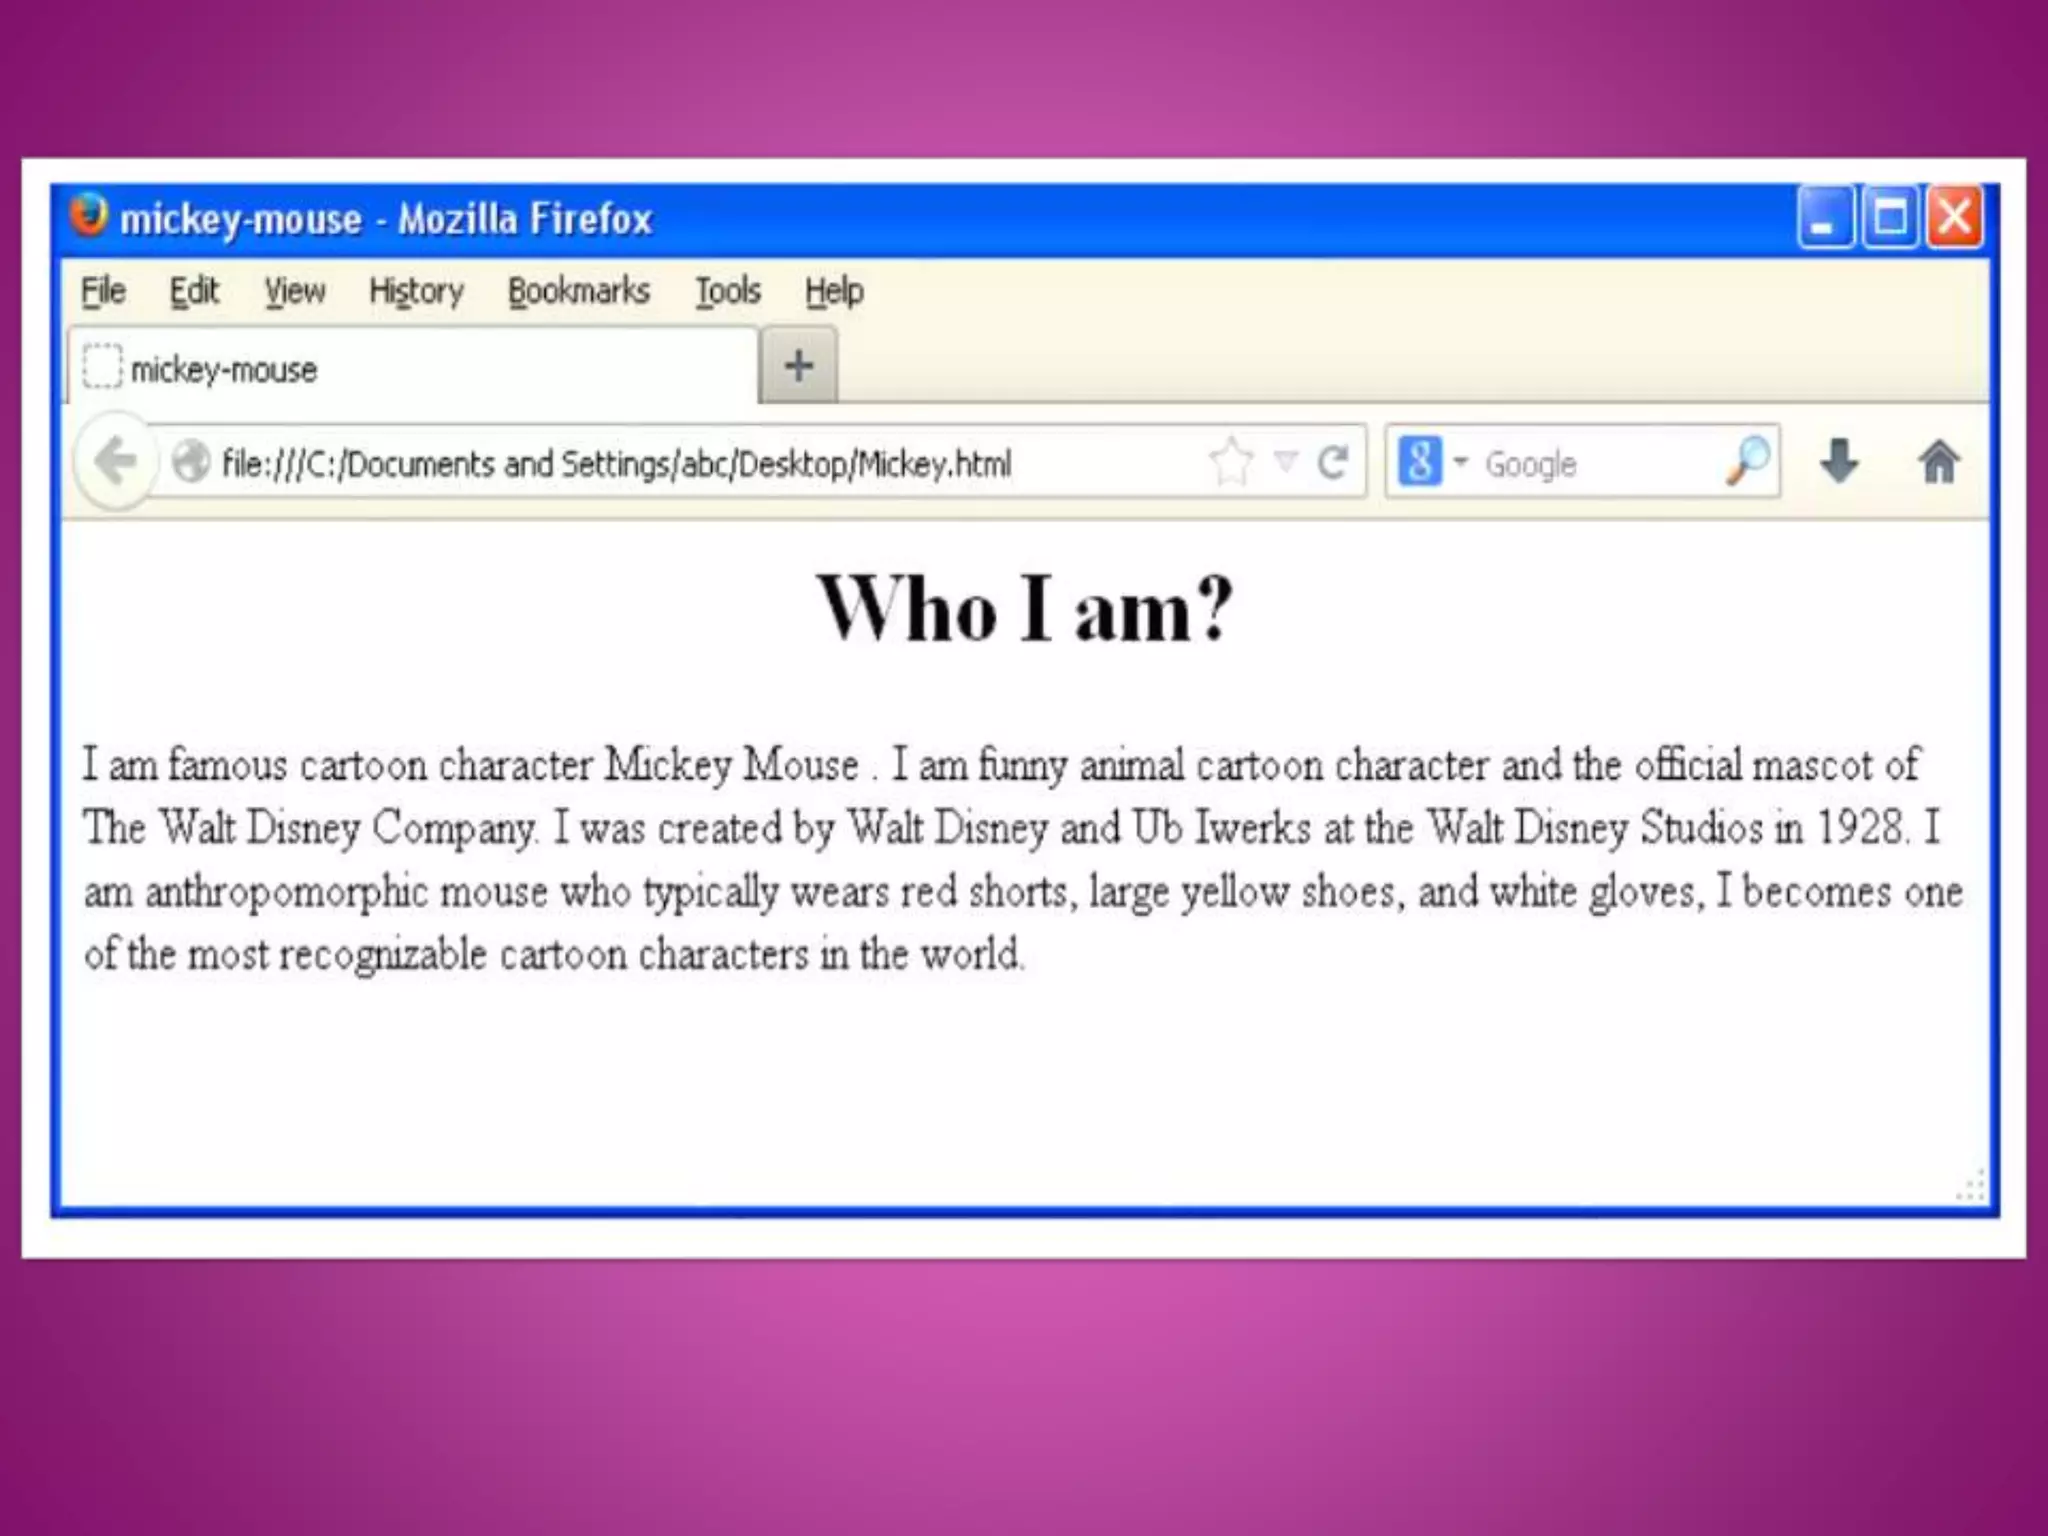Open the Downloads arrow icon

tap(1839, 462)
